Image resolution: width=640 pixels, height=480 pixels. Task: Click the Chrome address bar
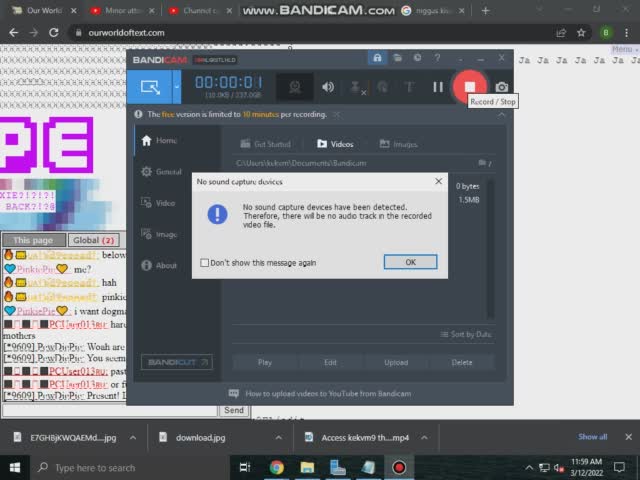tap(314, 33)
